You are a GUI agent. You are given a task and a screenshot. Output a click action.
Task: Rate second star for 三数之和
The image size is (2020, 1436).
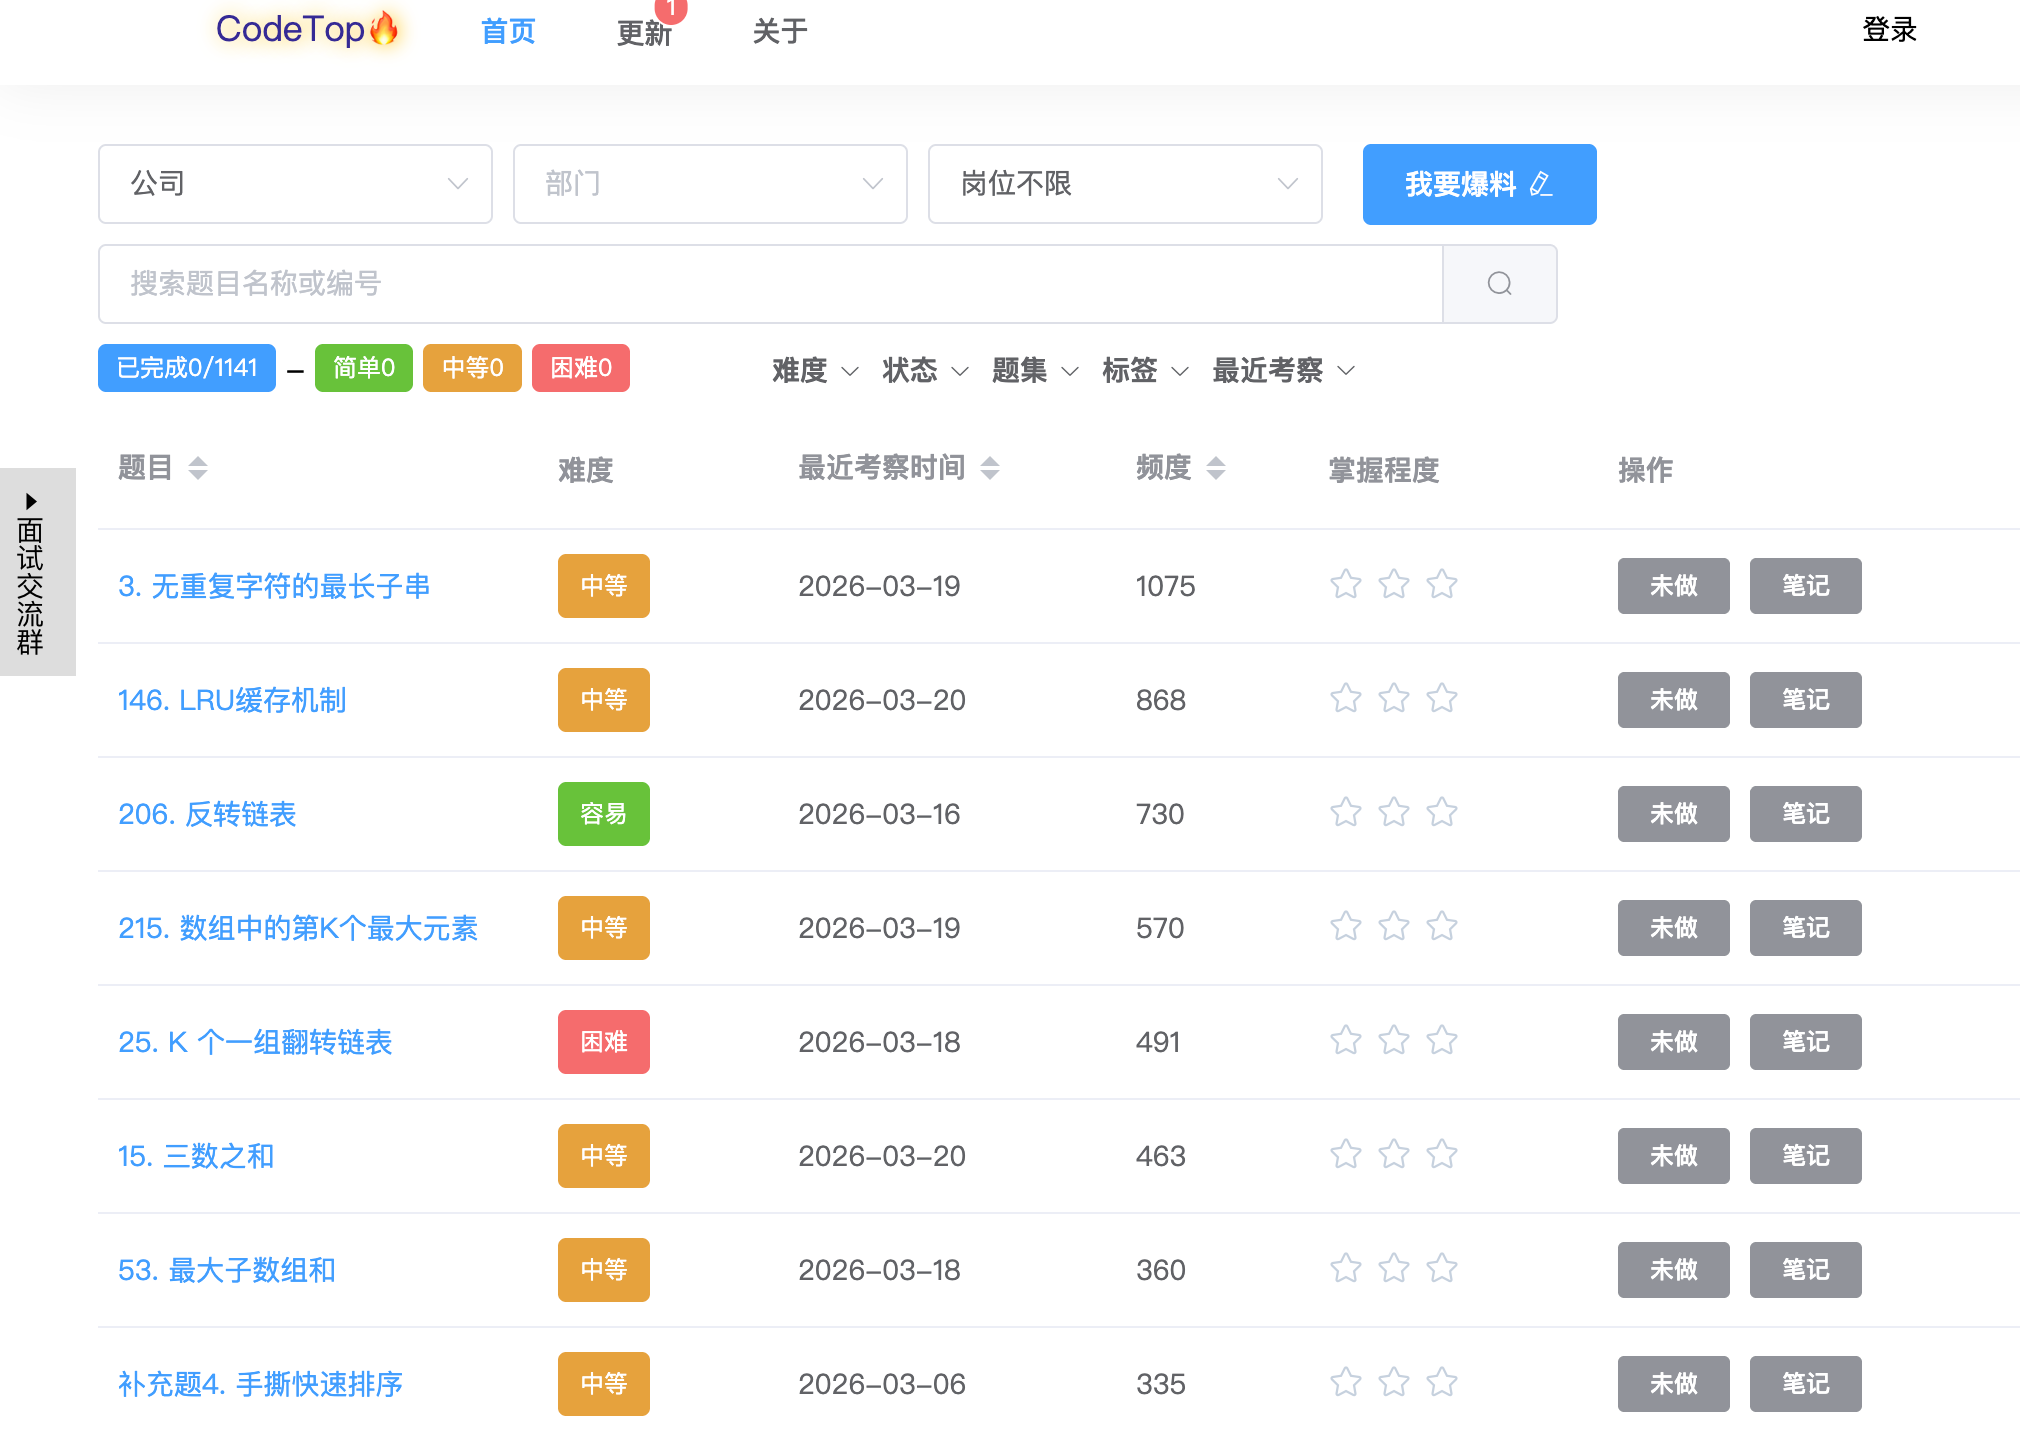(1394, 1154)
